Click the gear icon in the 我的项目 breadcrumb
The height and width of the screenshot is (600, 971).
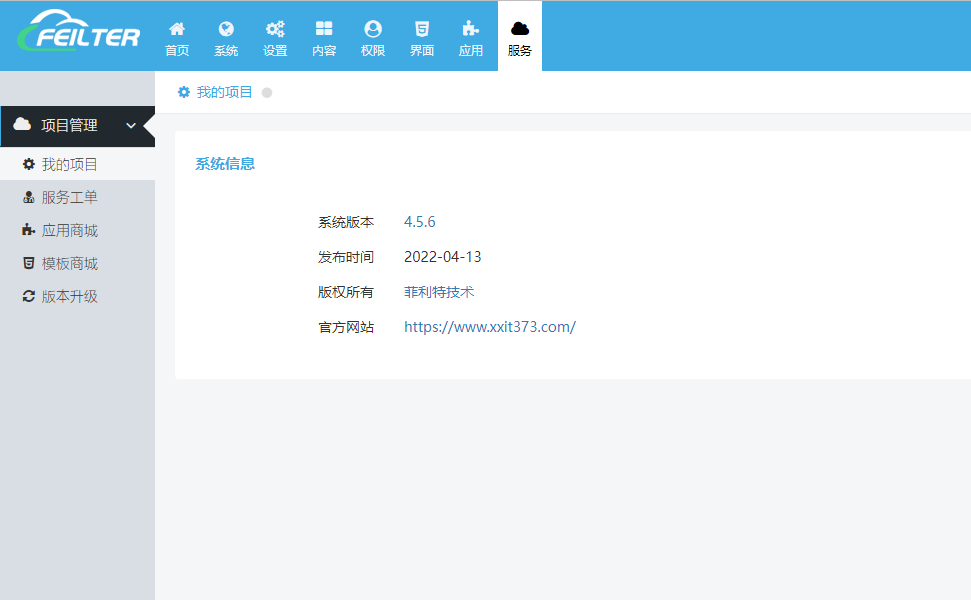point(184,92)
